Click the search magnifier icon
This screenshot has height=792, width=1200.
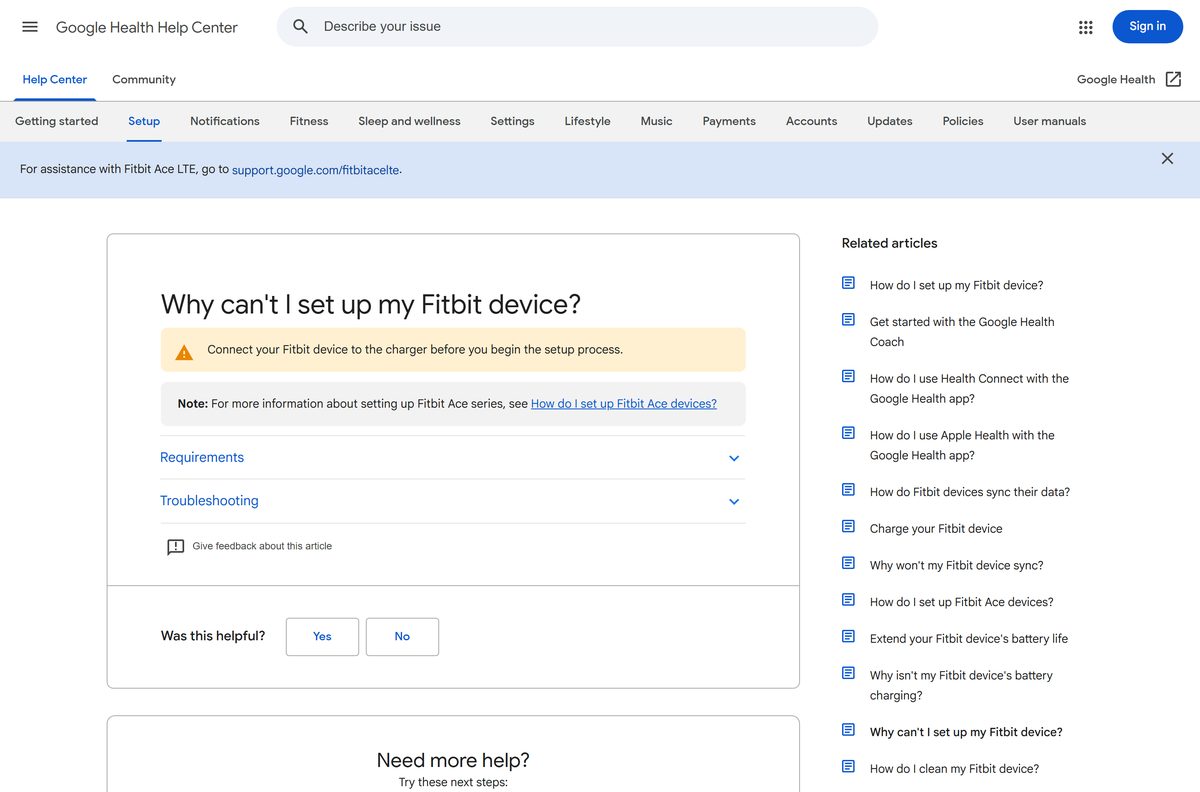[x=300, y=27]
